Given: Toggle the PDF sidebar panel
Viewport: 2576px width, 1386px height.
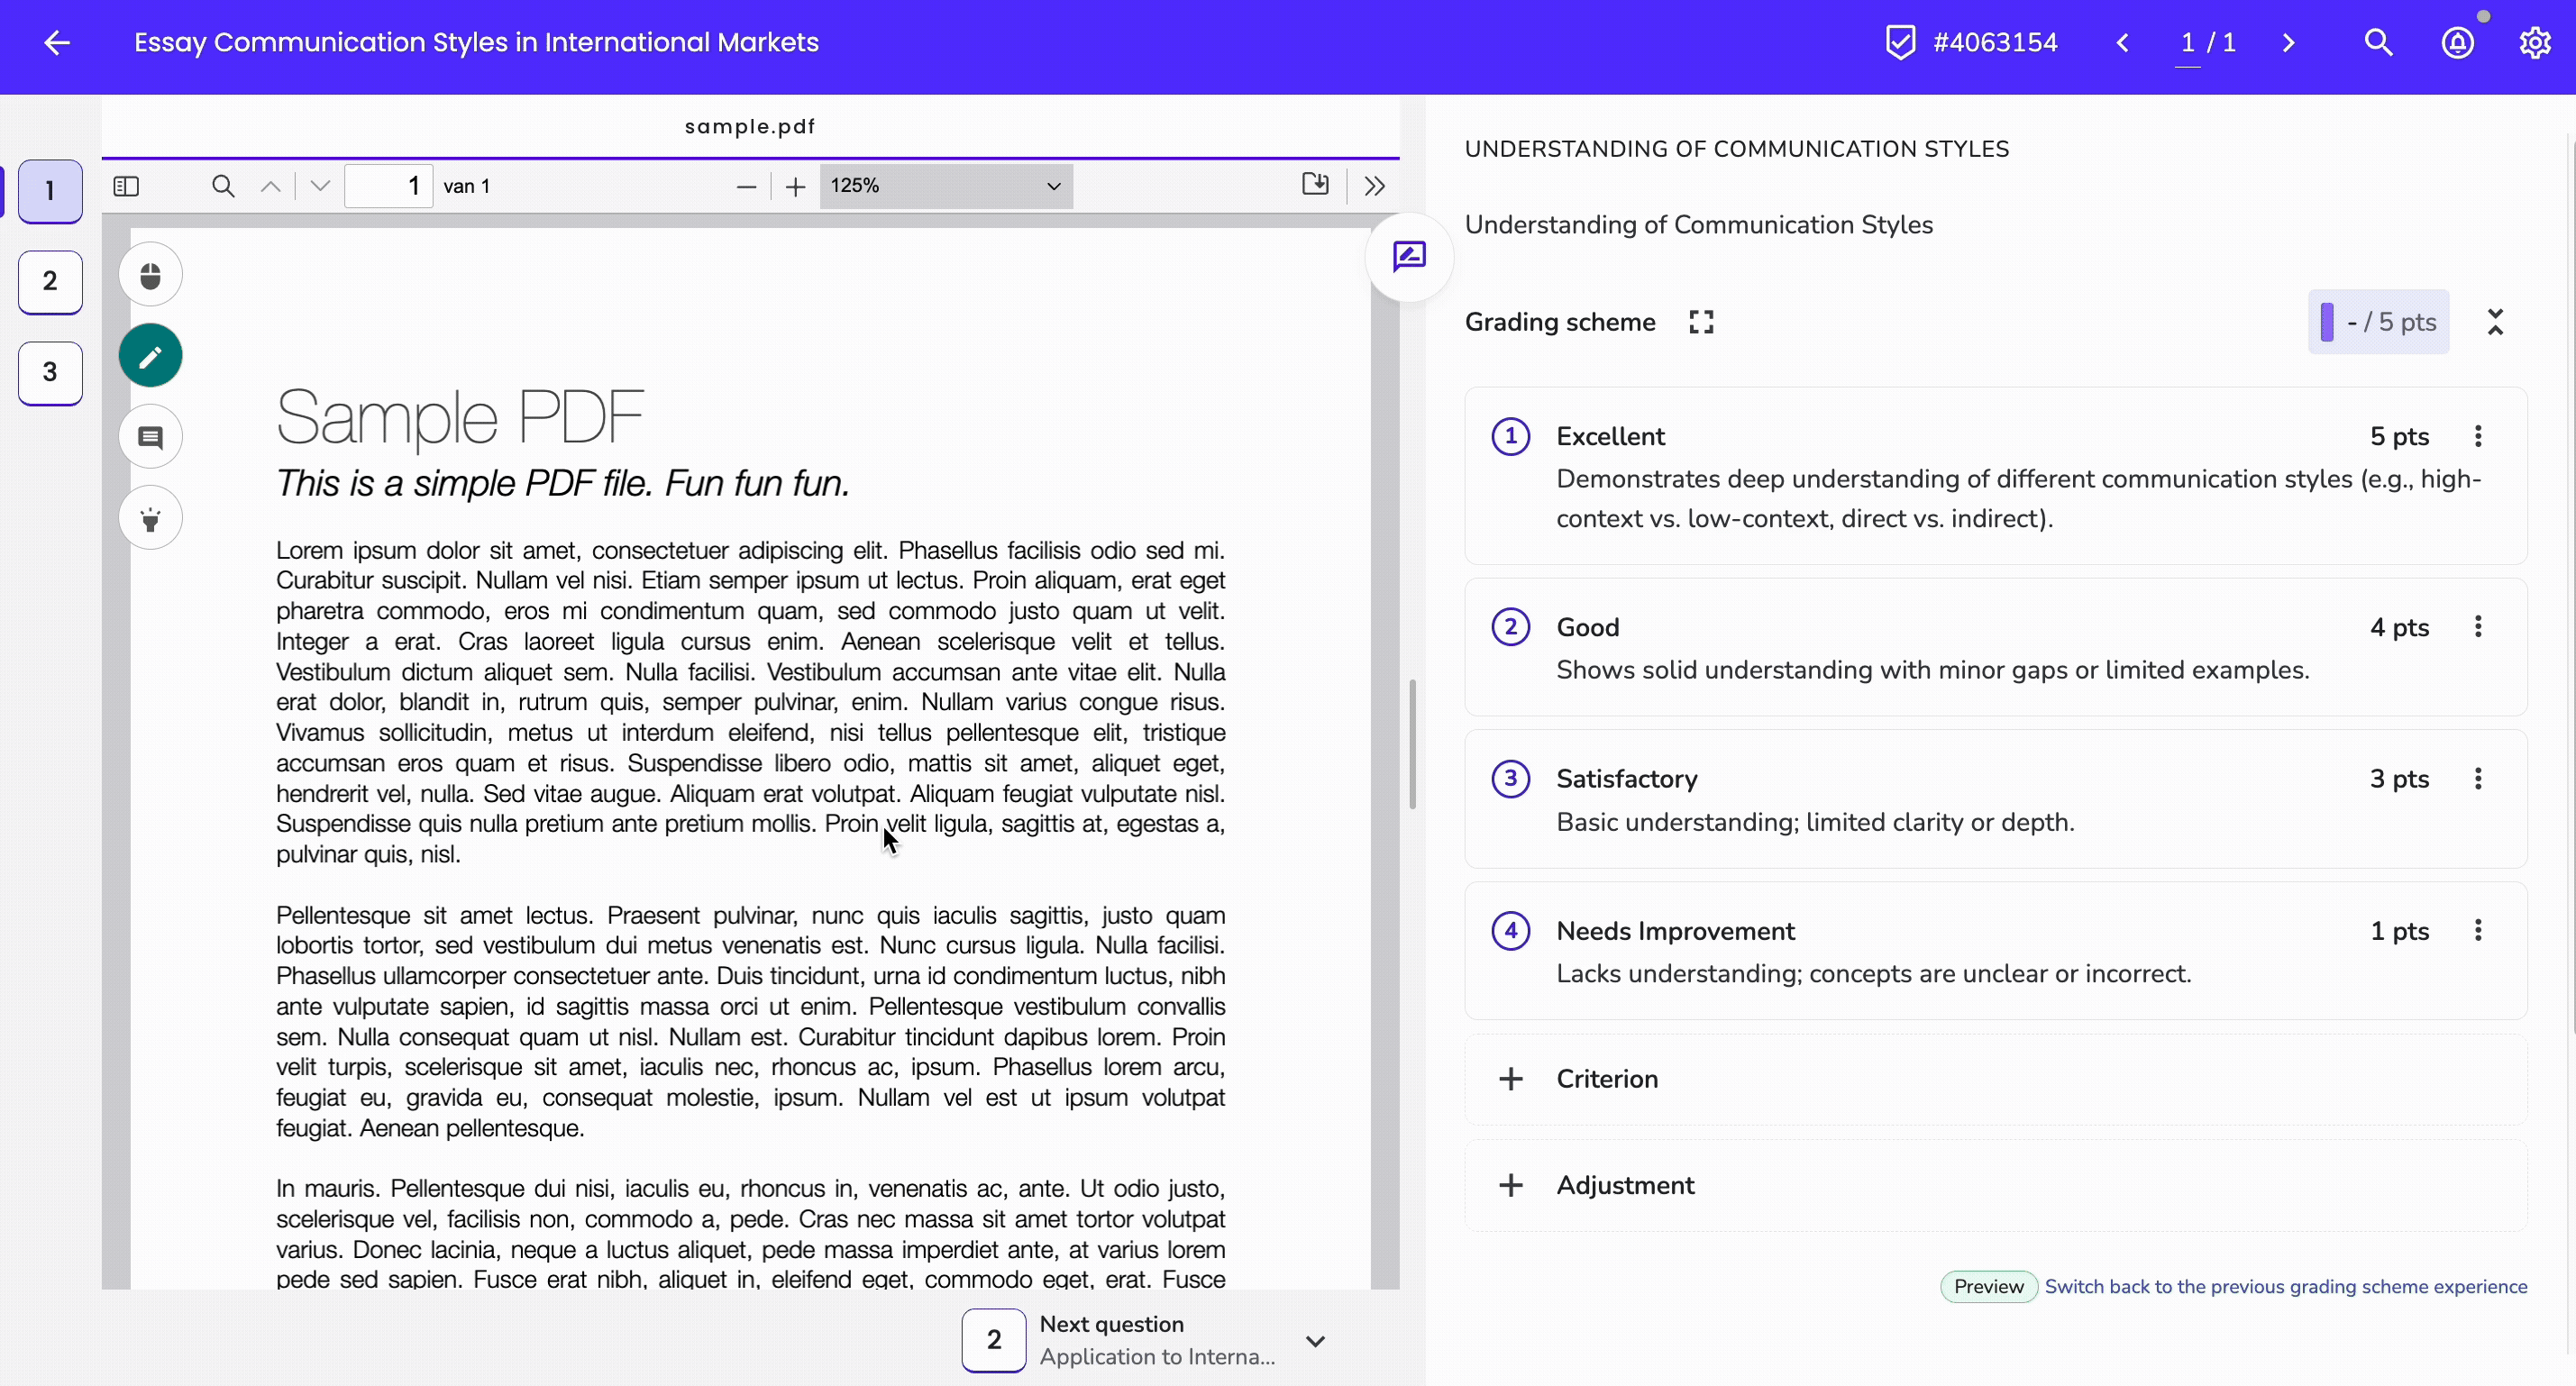Looking at the screenshot, I should pos(126,186).
